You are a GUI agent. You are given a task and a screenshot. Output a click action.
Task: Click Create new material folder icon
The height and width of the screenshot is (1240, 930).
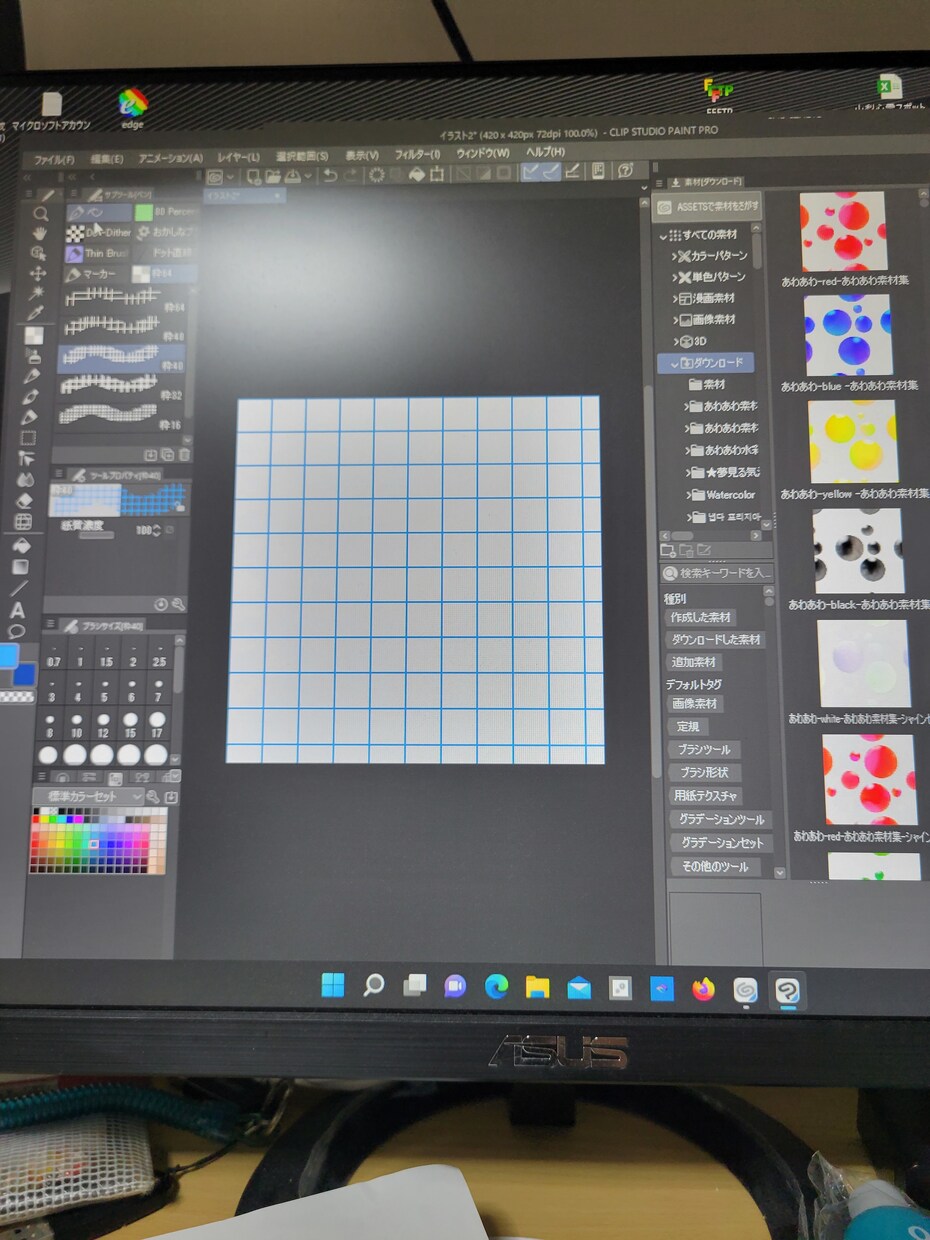tap(668, 549)
